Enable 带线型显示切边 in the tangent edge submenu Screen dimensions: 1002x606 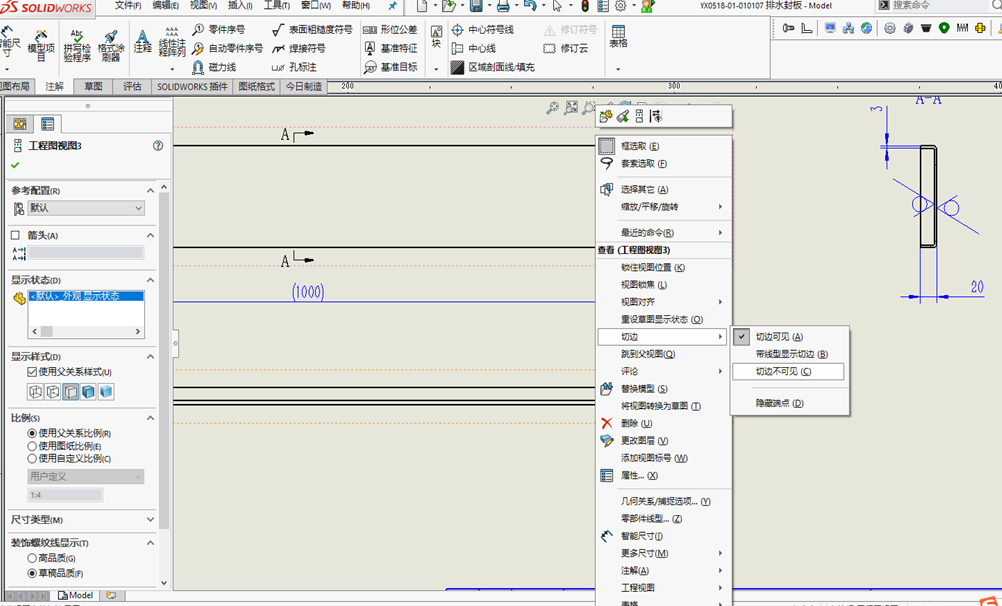tap(790, 353)
